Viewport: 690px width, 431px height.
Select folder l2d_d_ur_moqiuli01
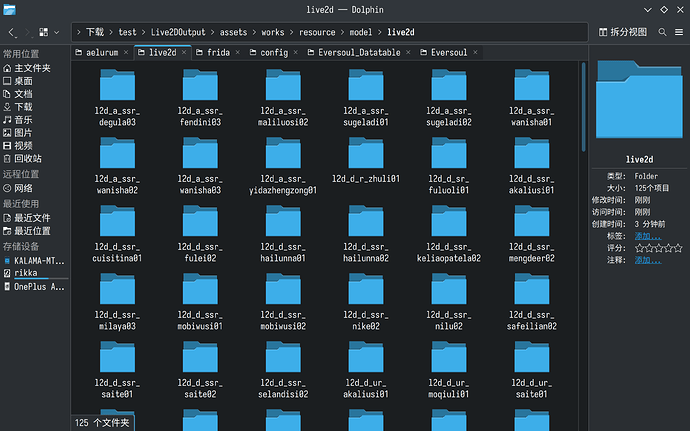click(x=449, y=370)
